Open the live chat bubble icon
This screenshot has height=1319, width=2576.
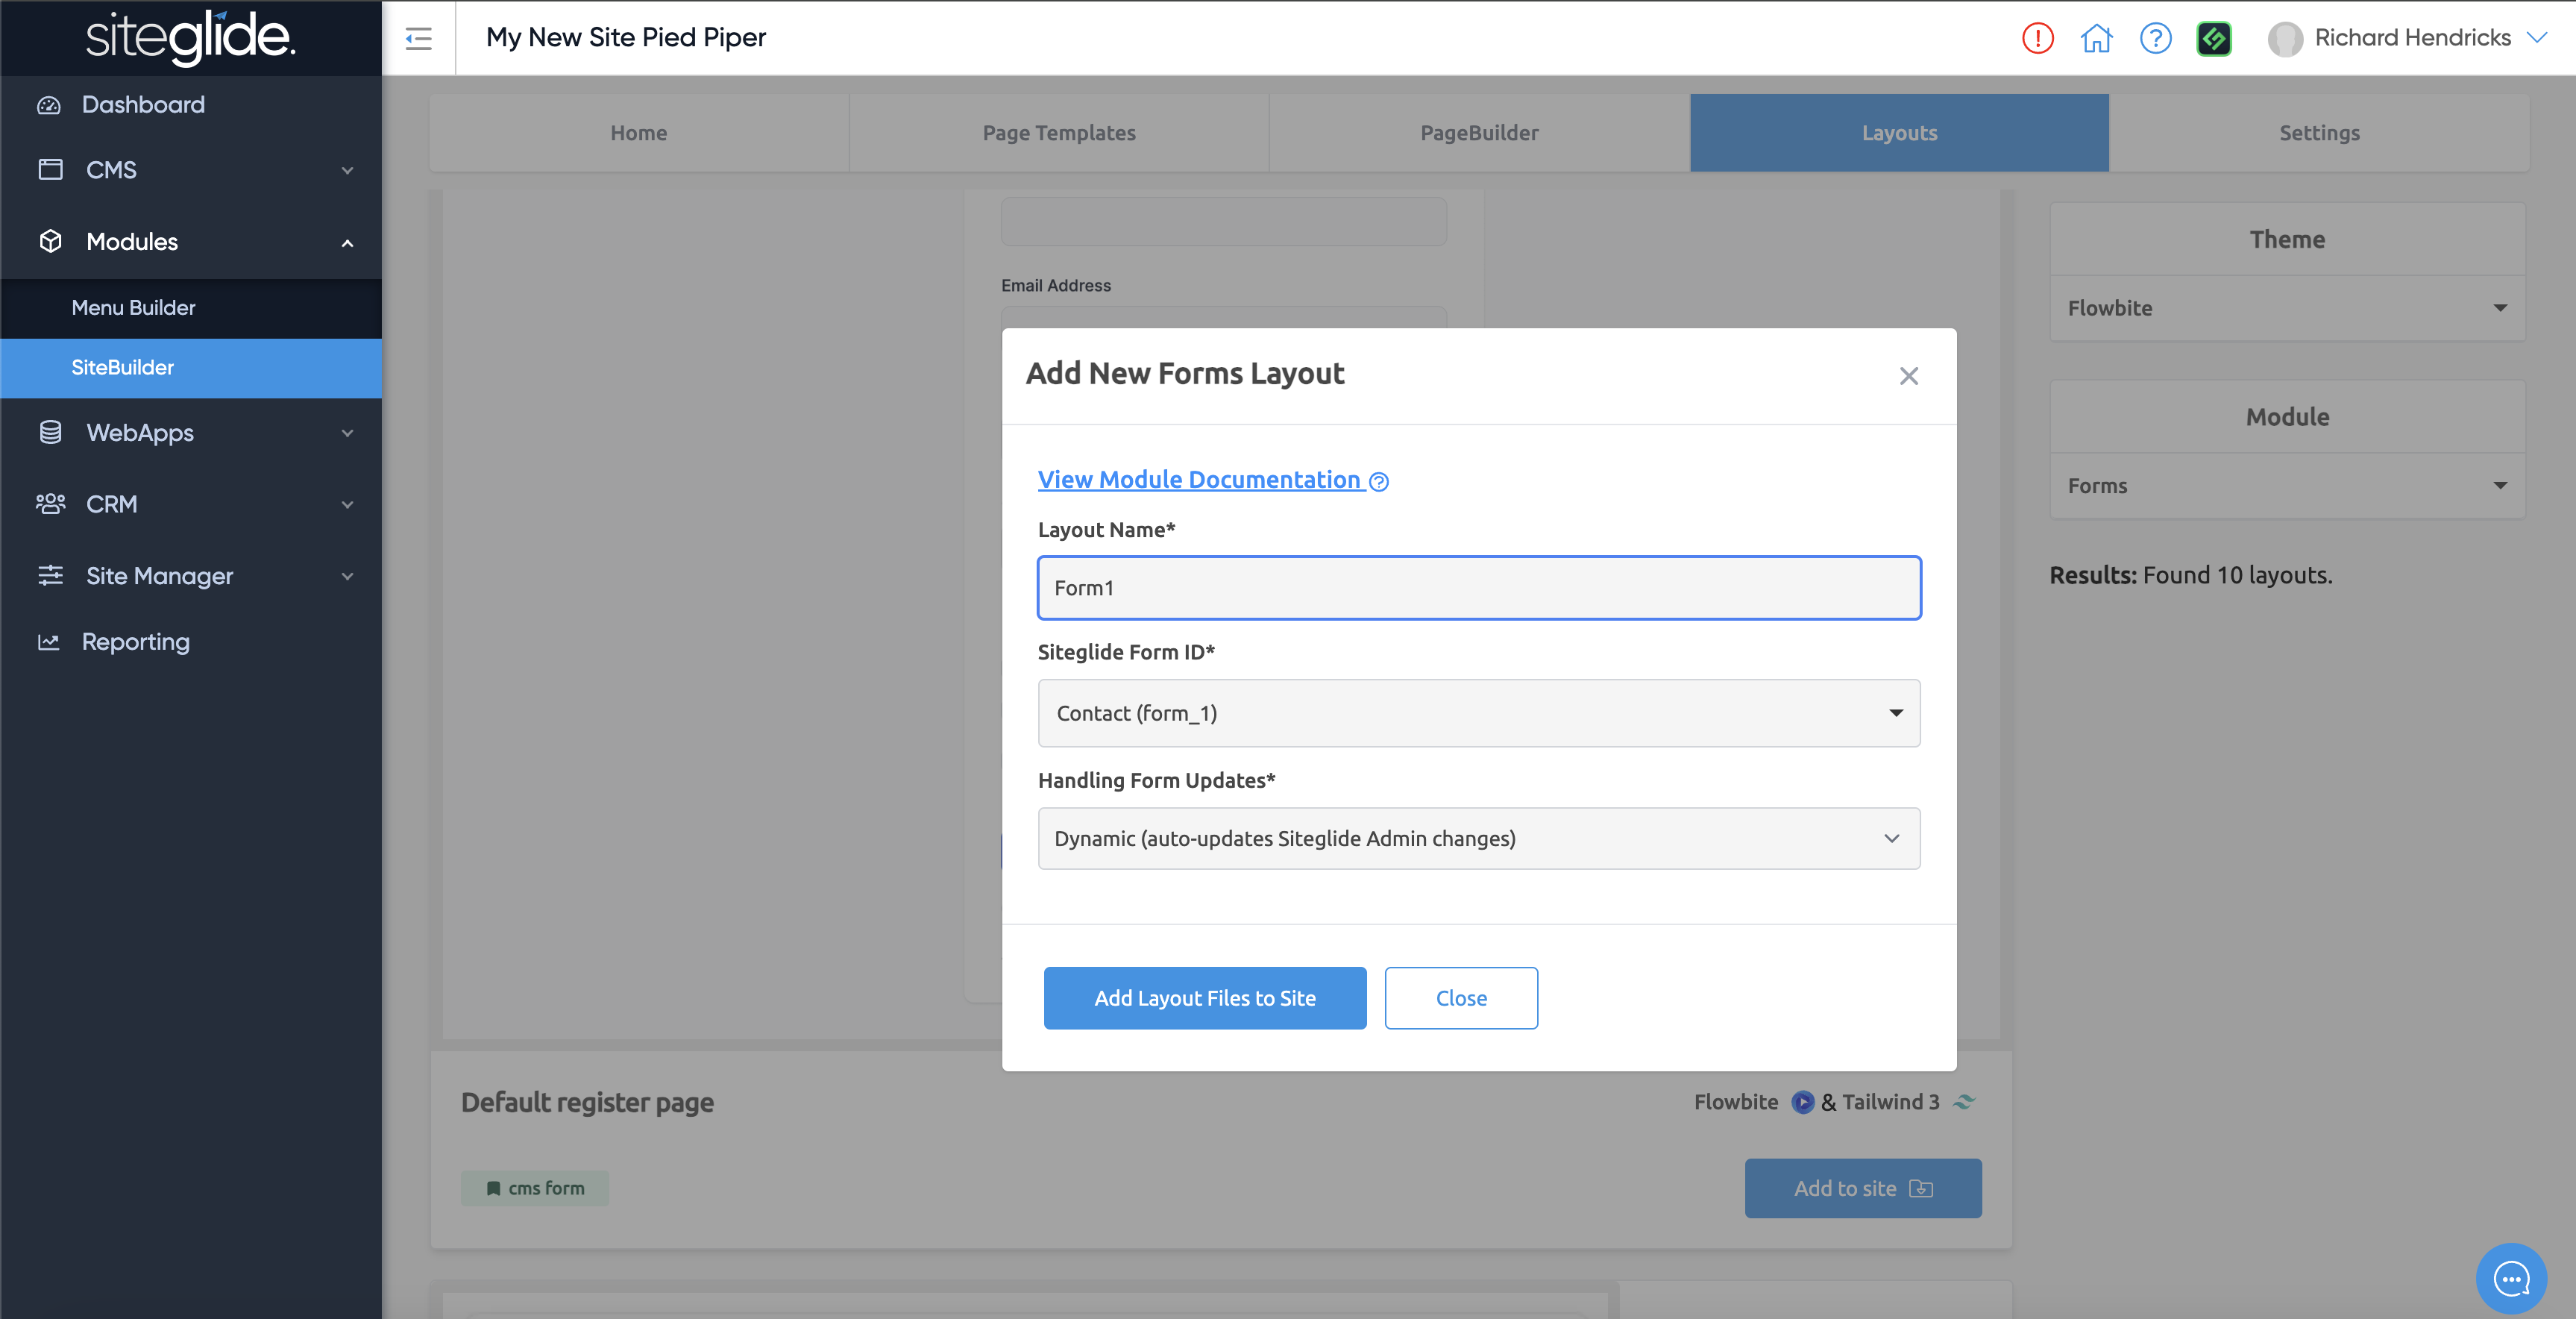click(2511, 1277)
